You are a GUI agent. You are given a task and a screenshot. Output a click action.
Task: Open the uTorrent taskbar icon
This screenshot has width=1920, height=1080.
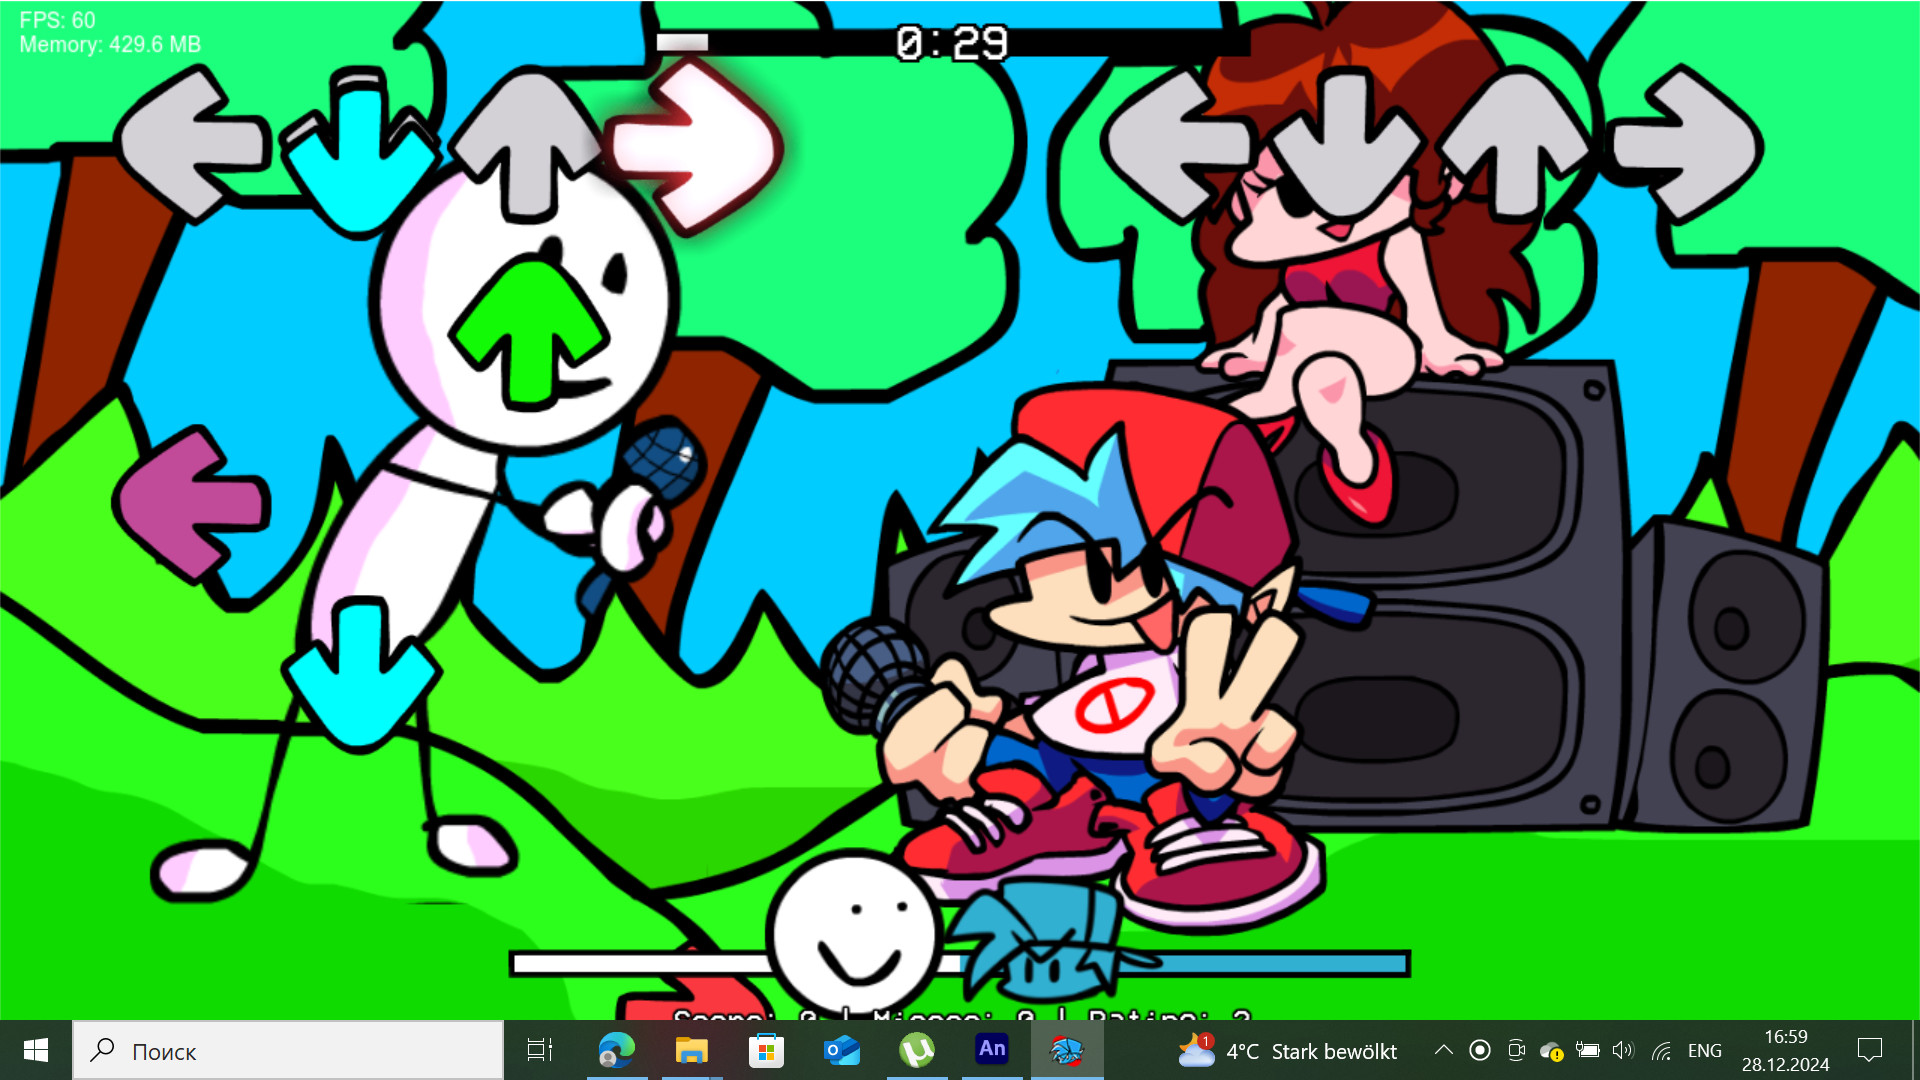click(916, 1050)
